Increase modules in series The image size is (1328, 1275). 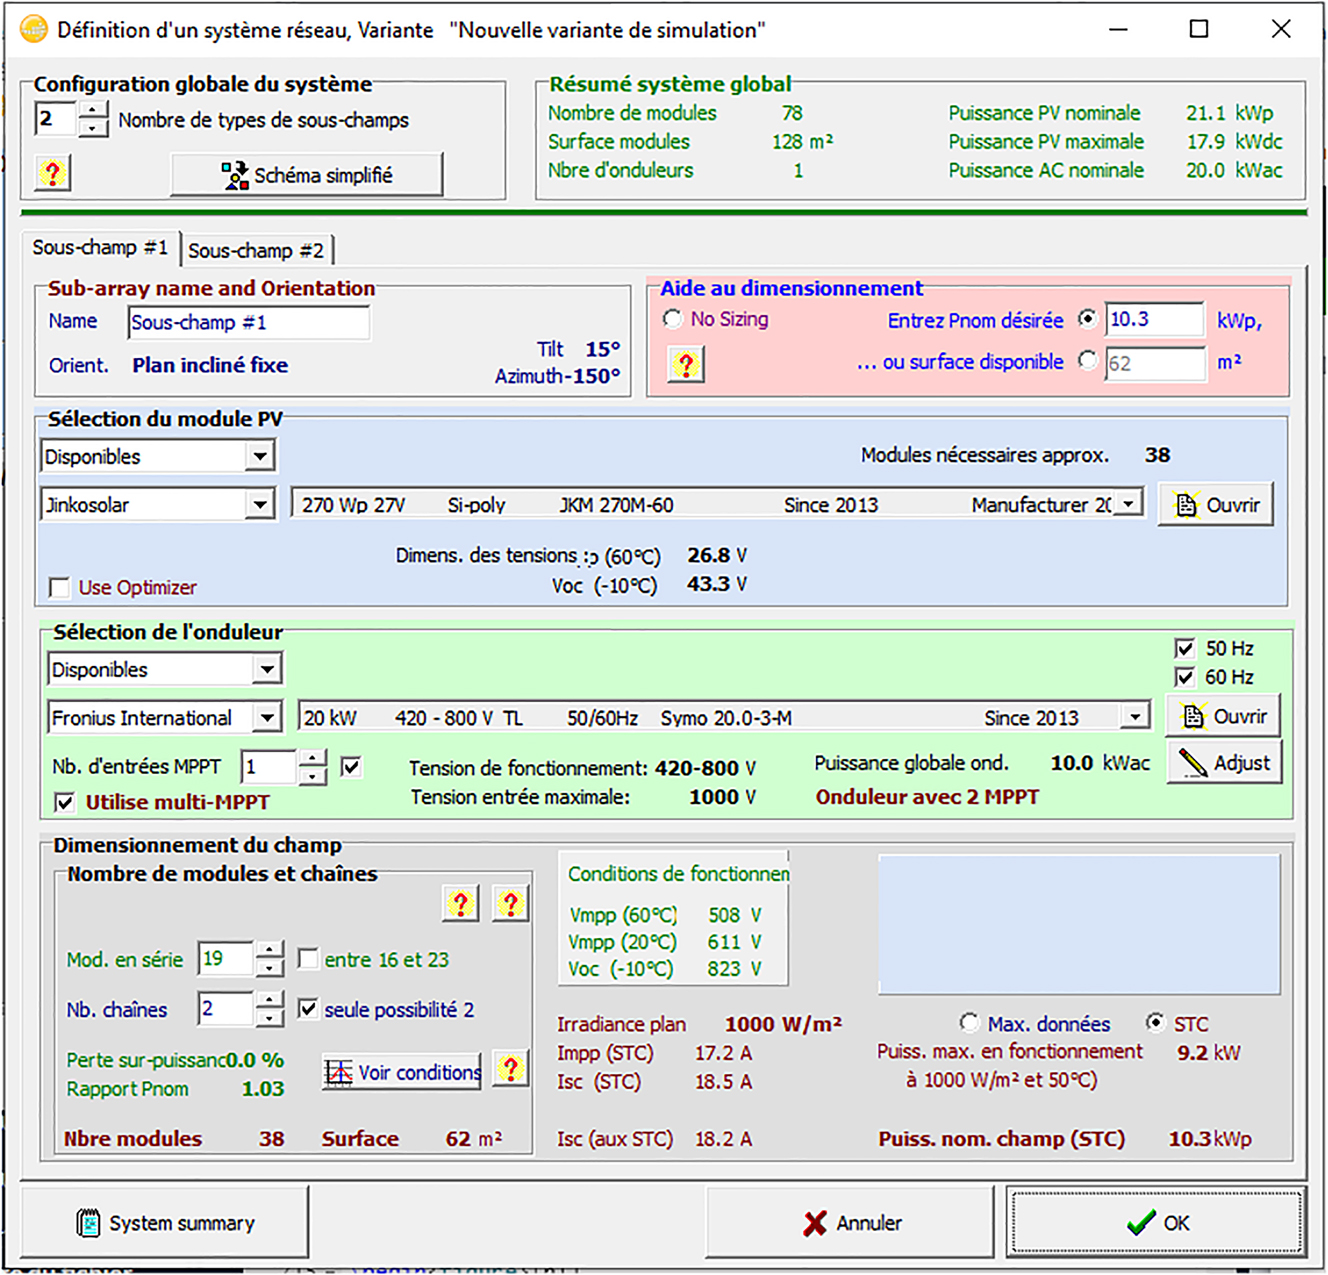(269, 950)
